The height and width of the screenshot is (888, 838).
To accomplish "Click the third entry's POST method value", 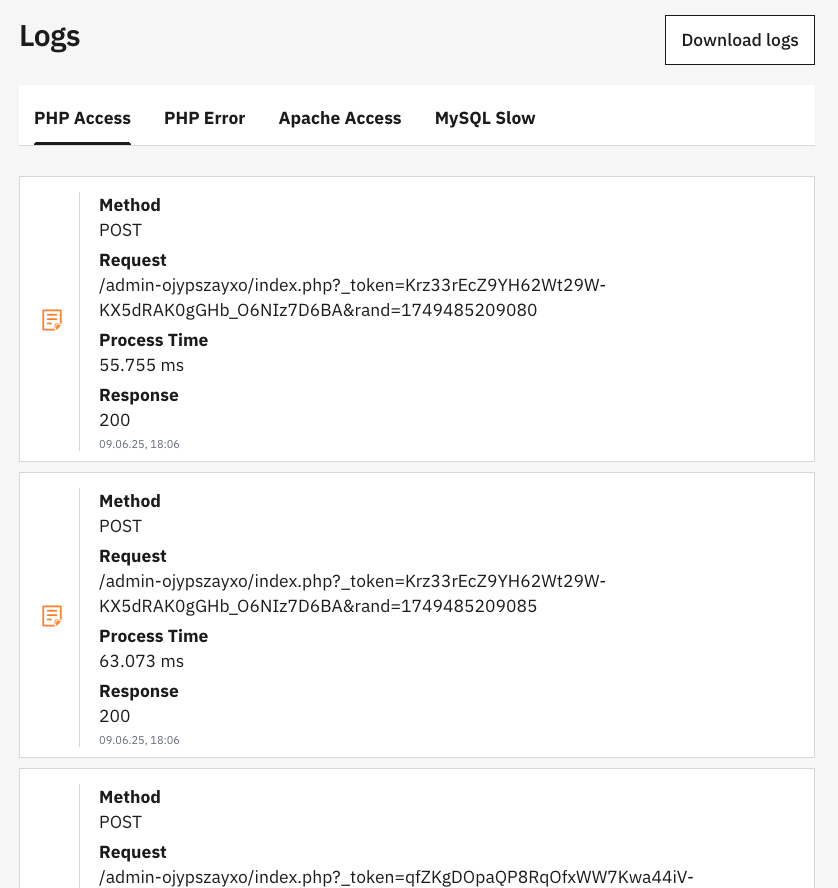I will [x=121, y=822].
